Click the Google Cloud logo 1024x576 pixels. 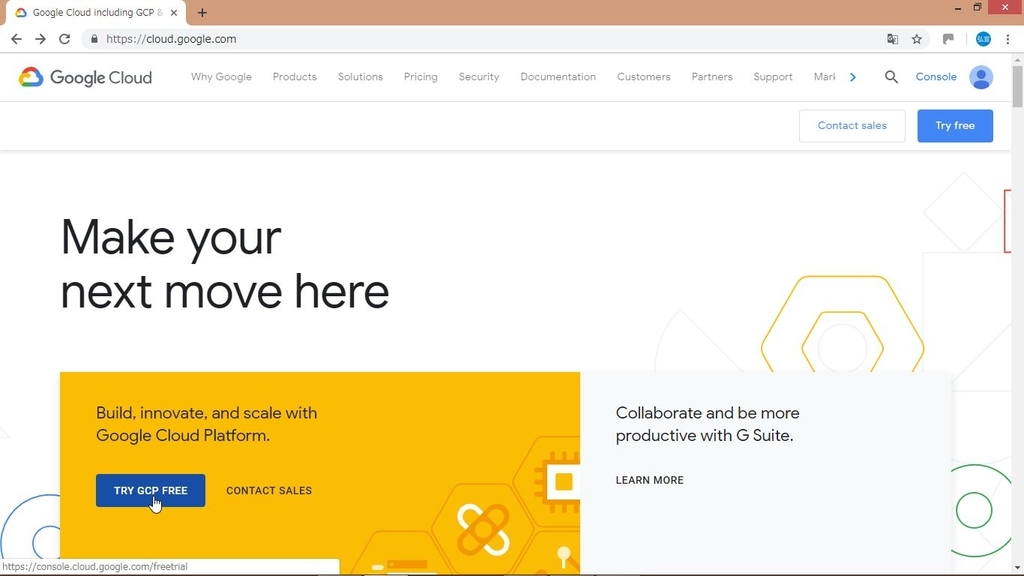pos(85,77)
